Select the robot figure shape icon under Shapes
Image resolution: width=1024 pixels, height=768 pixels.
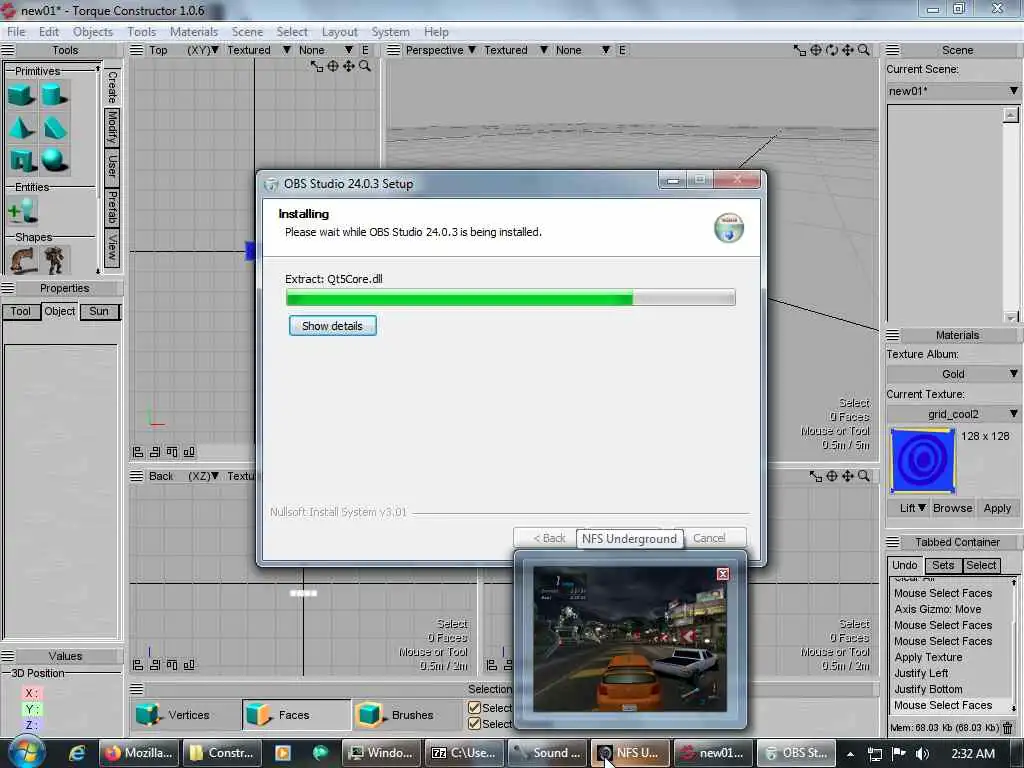click(x=55, y=261)
